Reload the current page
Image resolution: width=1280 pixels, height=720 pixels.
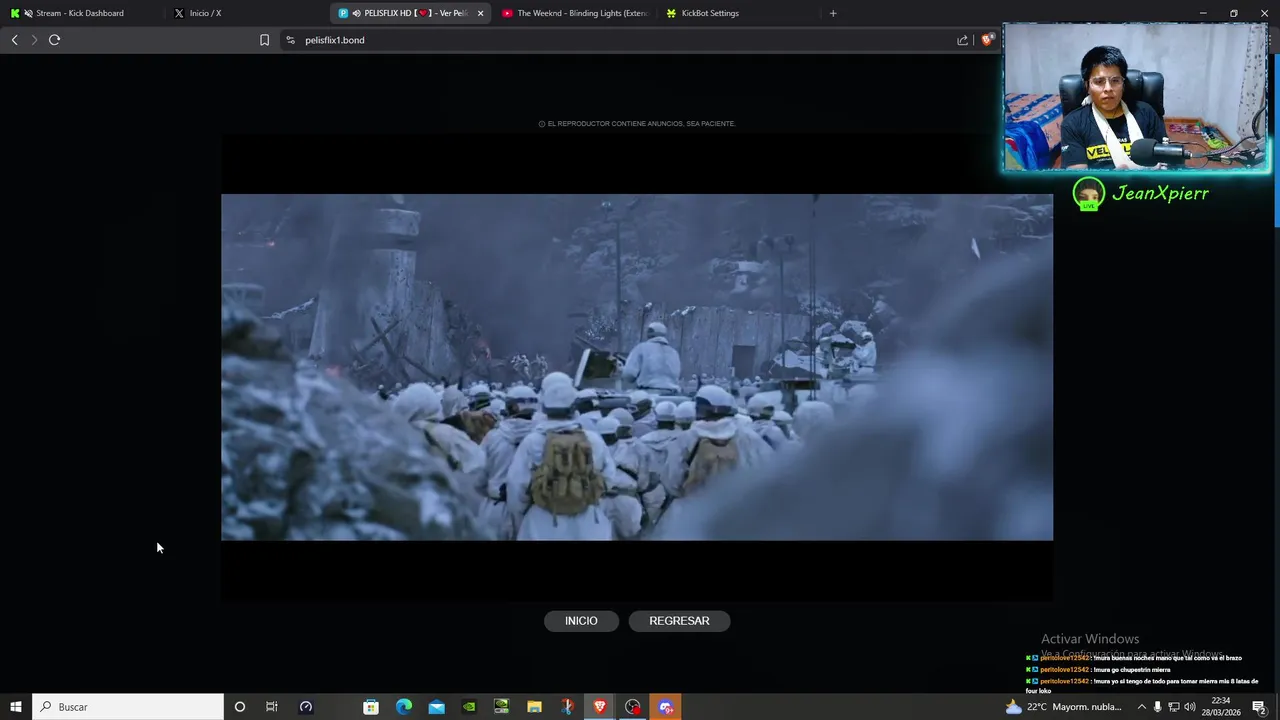pyautogui.click(x=54, y=40)
